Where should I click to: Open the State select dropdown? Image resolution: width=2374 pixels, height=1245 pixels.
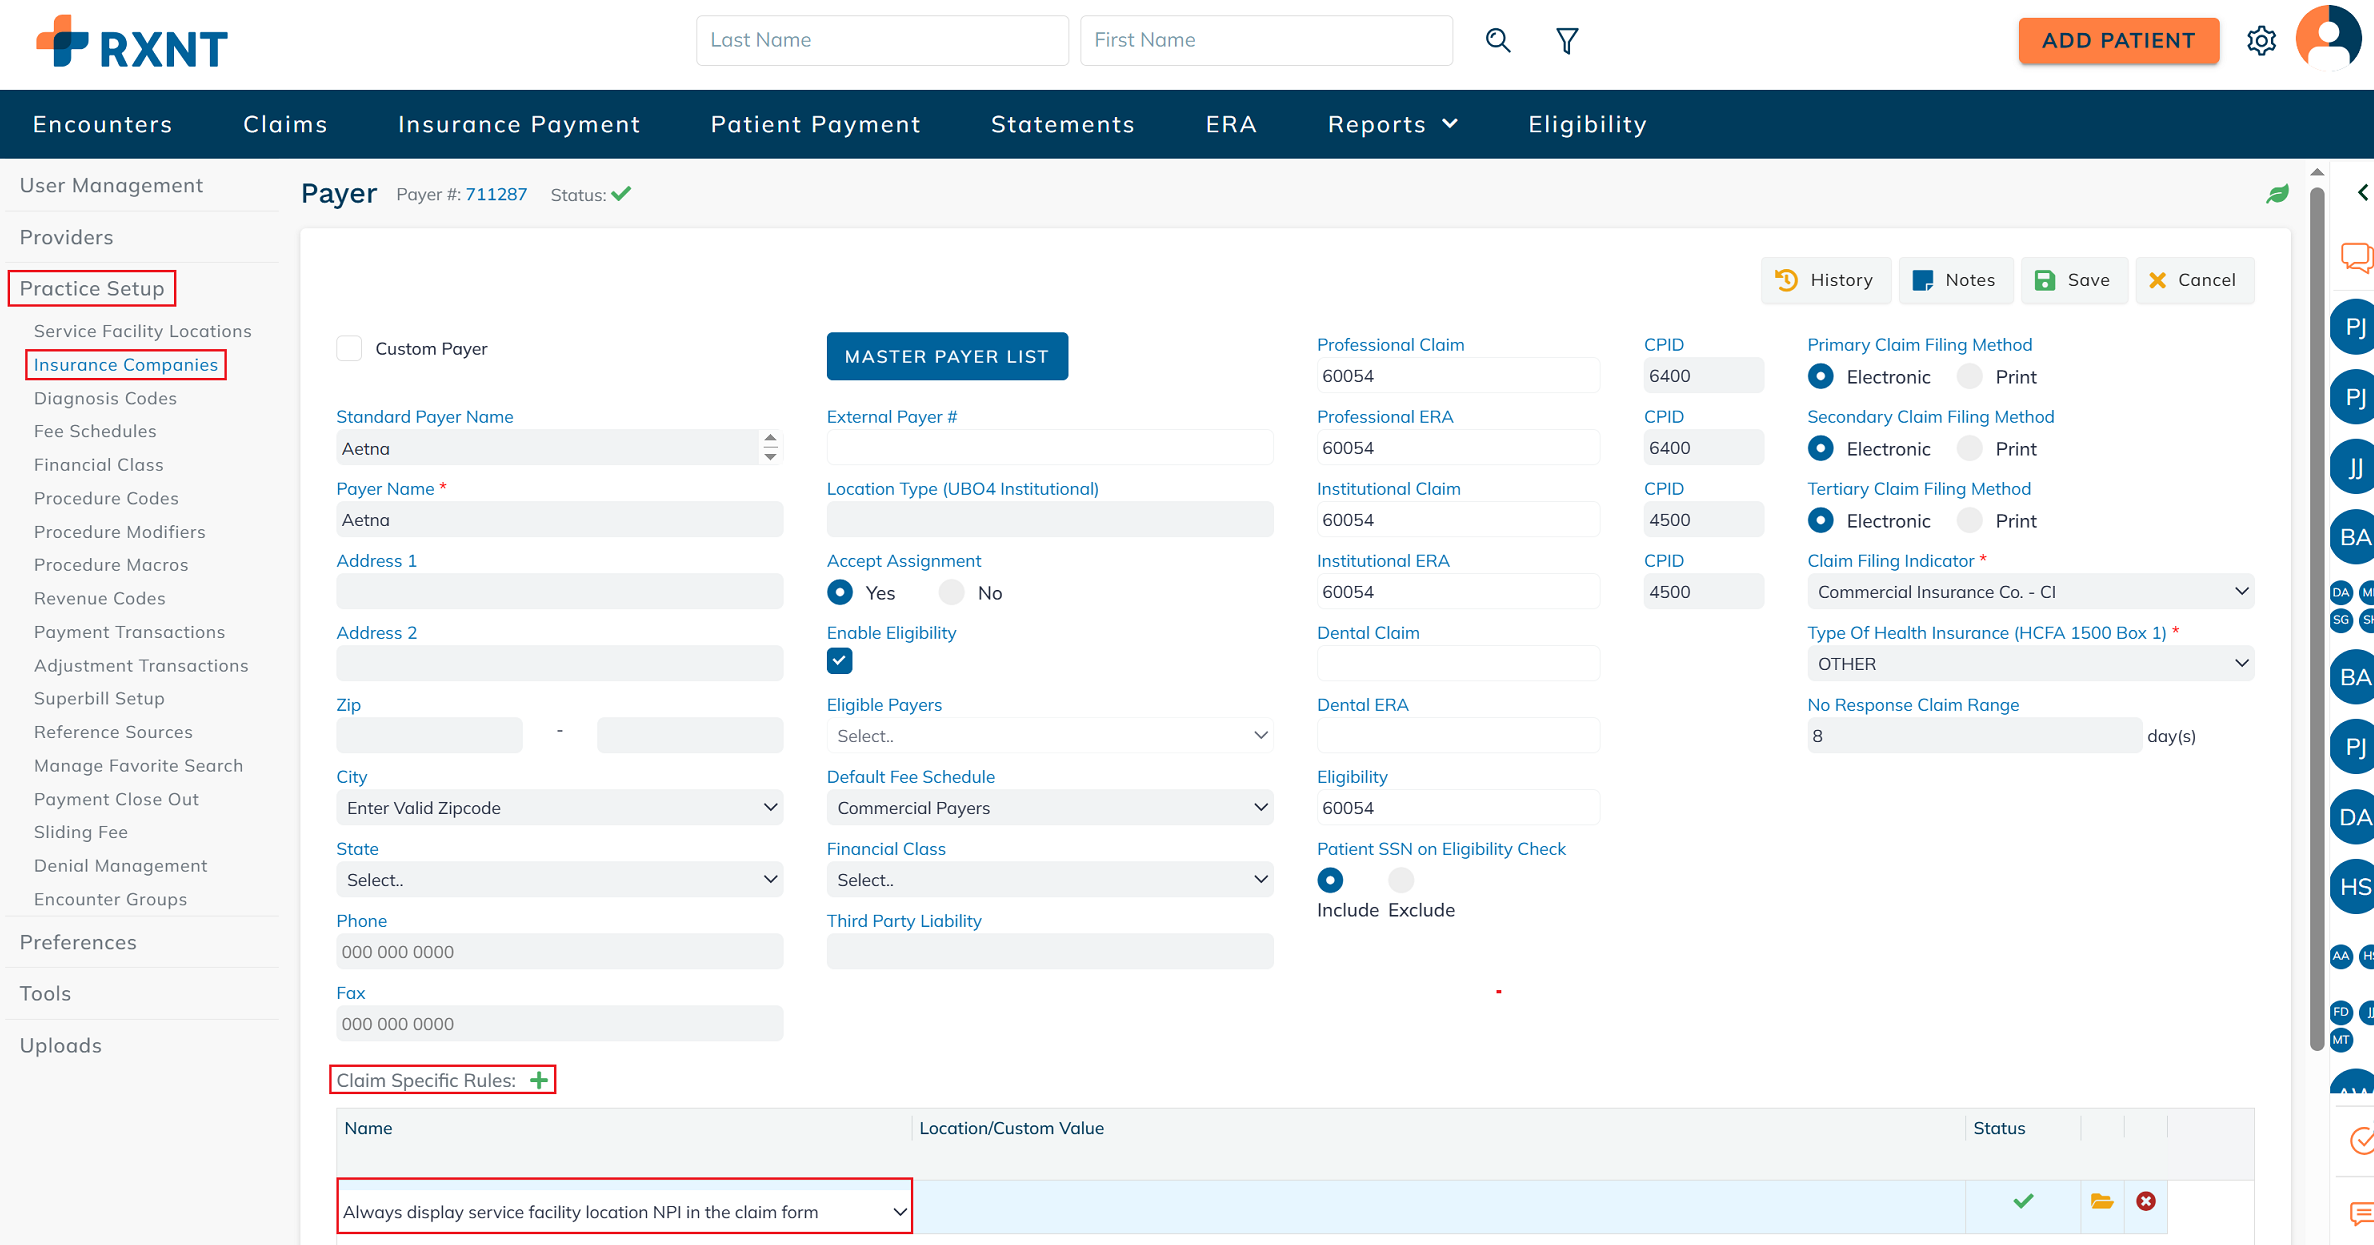559,880
